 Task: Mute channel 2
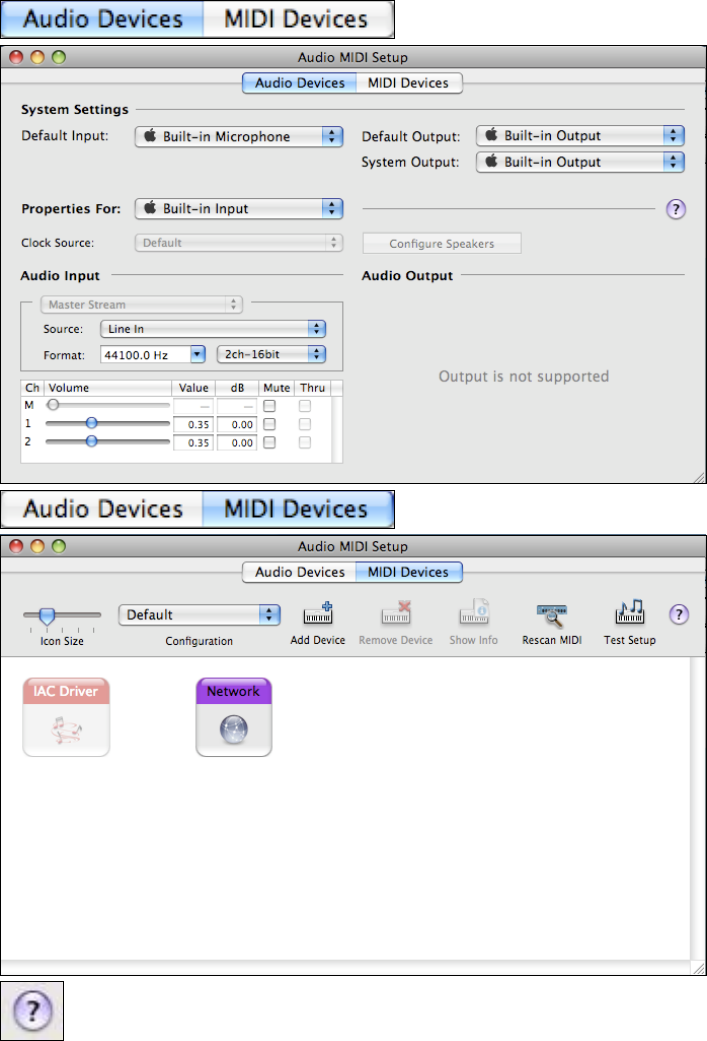click(x=270, y=442)
